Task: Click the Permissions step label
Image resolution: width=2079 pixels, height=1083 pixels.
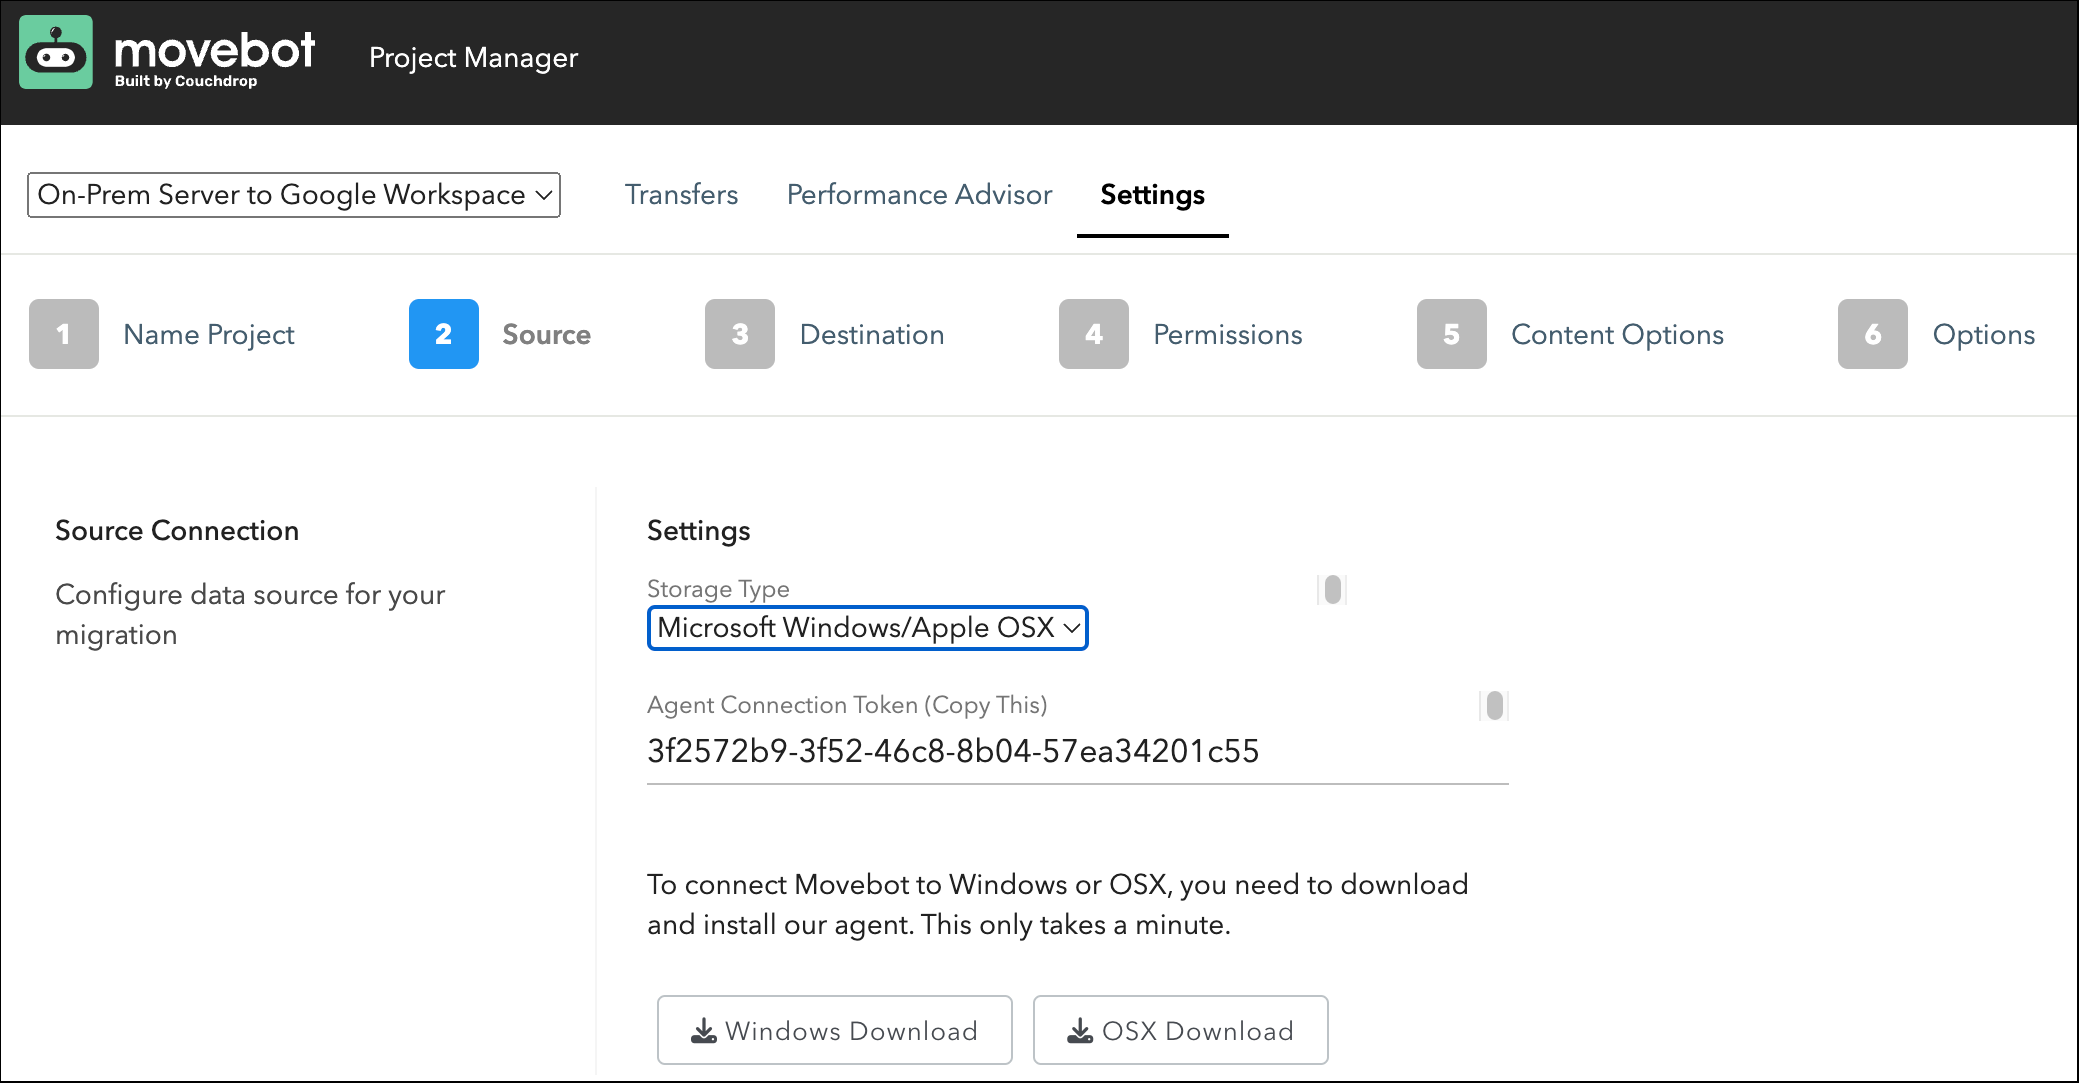Action: pos(1227,334)
